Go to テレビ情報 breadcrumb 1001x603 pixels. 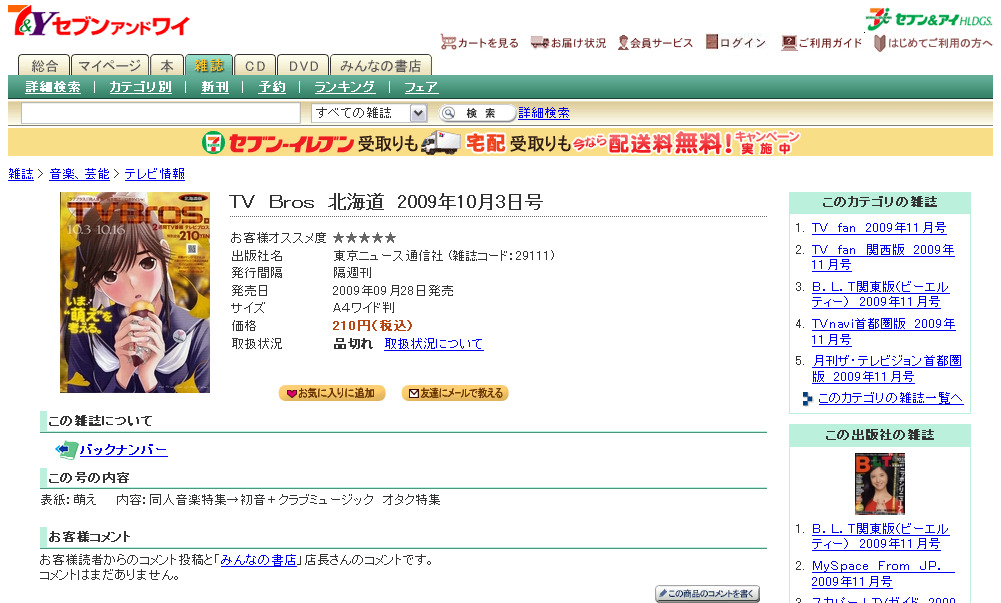154,174
